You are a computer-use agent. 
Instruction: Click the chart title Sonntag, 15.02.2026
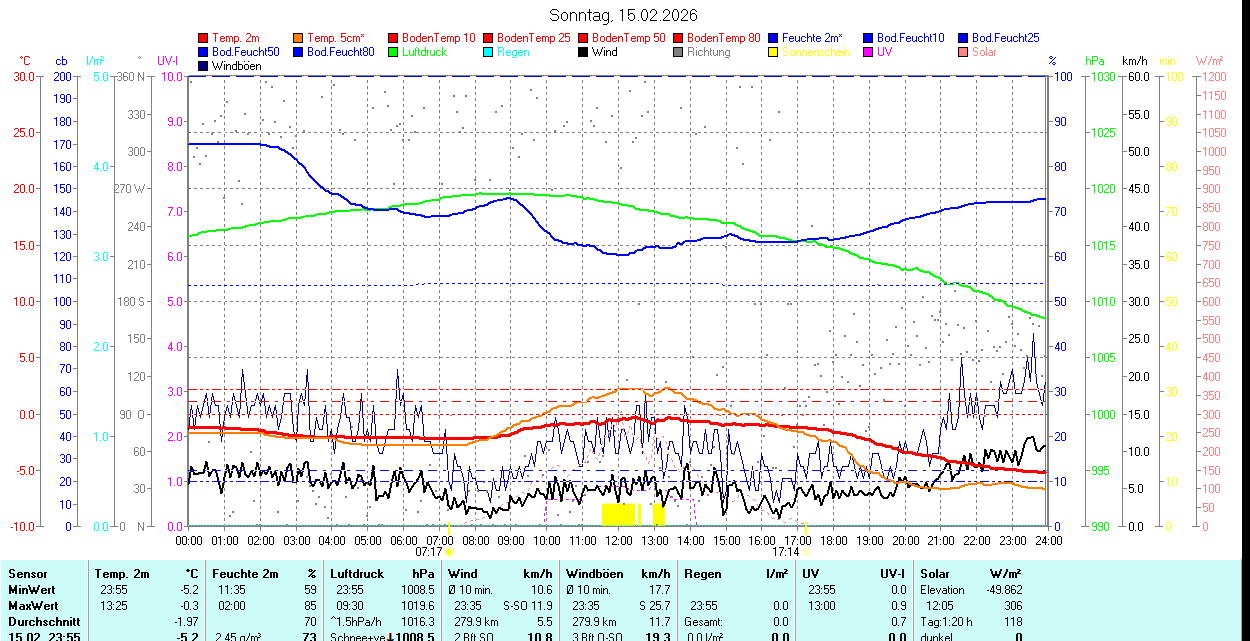624,15
